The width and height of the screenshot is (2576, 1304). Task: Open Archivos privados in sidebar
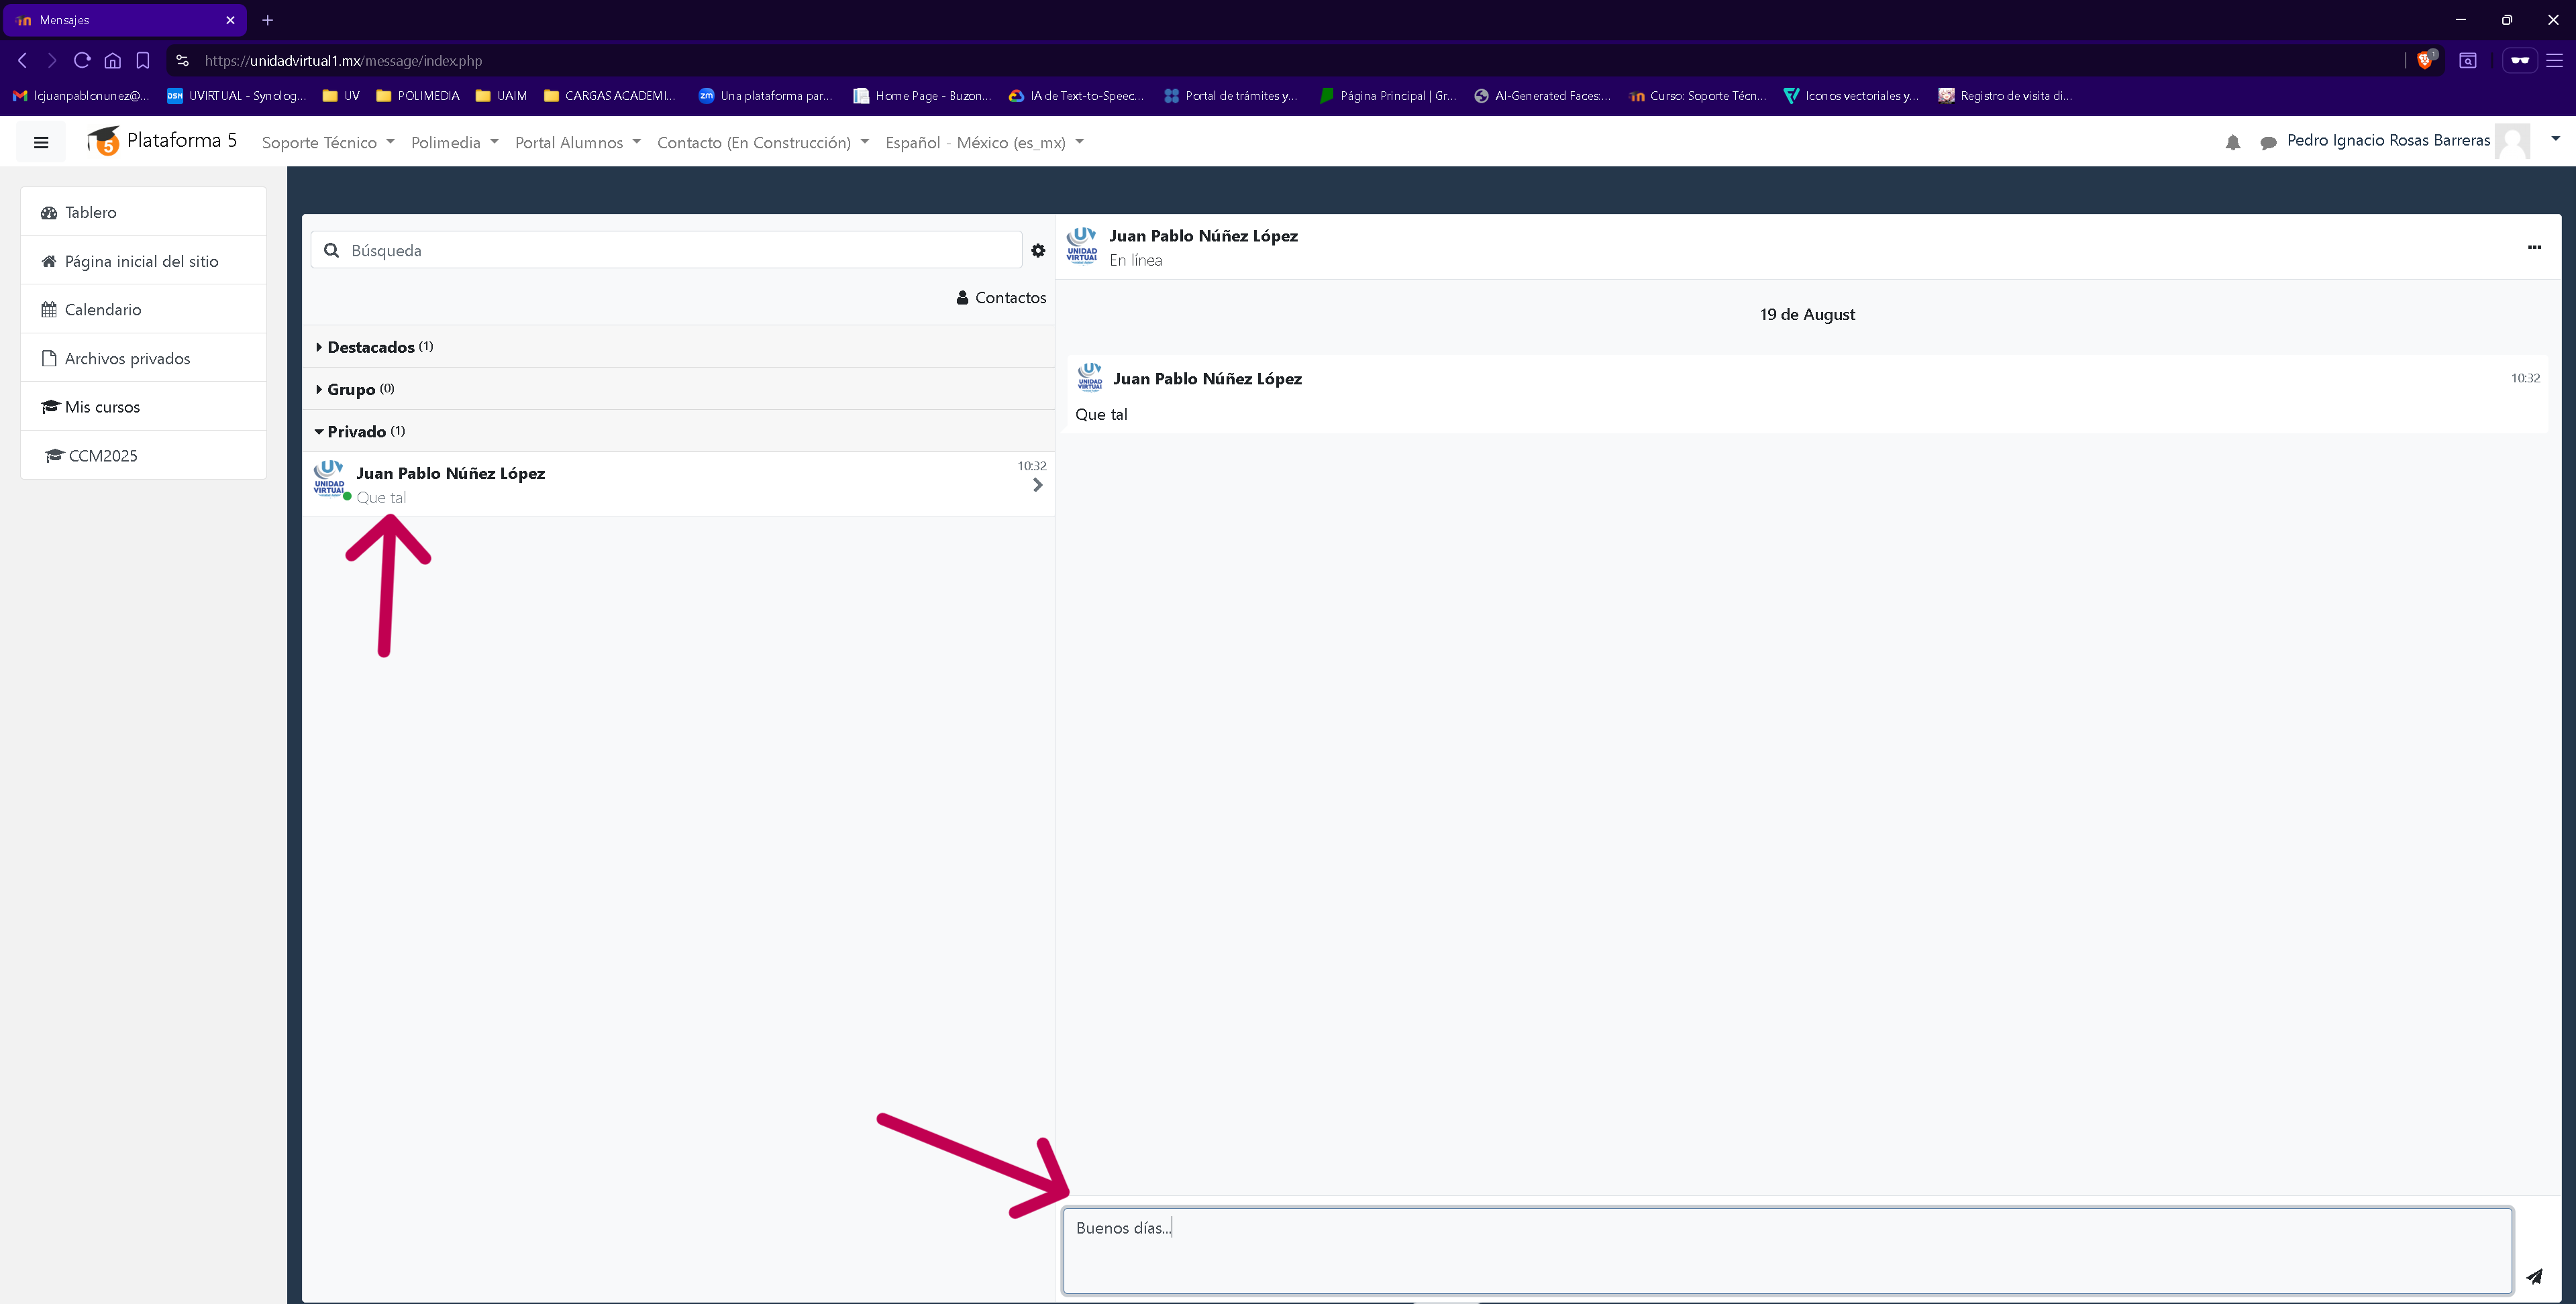point(144,358)
